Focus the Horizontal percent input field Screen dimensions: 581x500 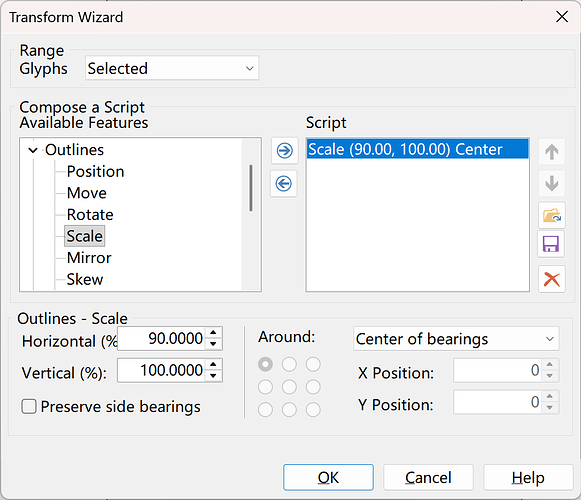tap(162, 338)
